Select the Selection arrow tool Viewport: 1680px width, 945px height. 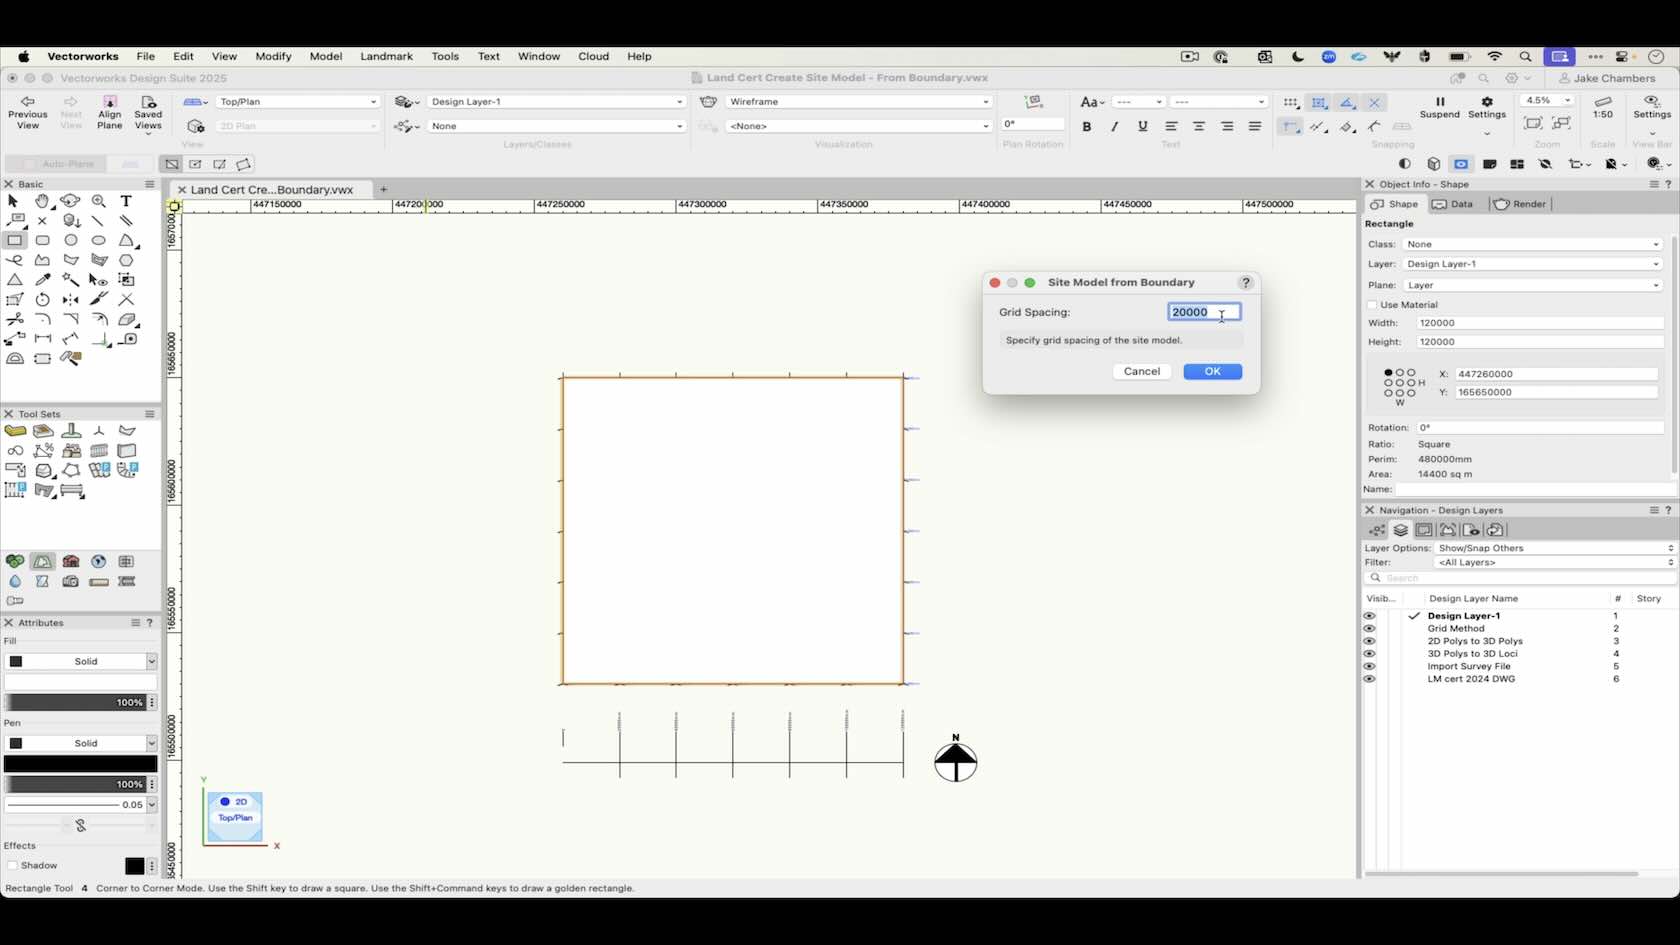(13, 201)
